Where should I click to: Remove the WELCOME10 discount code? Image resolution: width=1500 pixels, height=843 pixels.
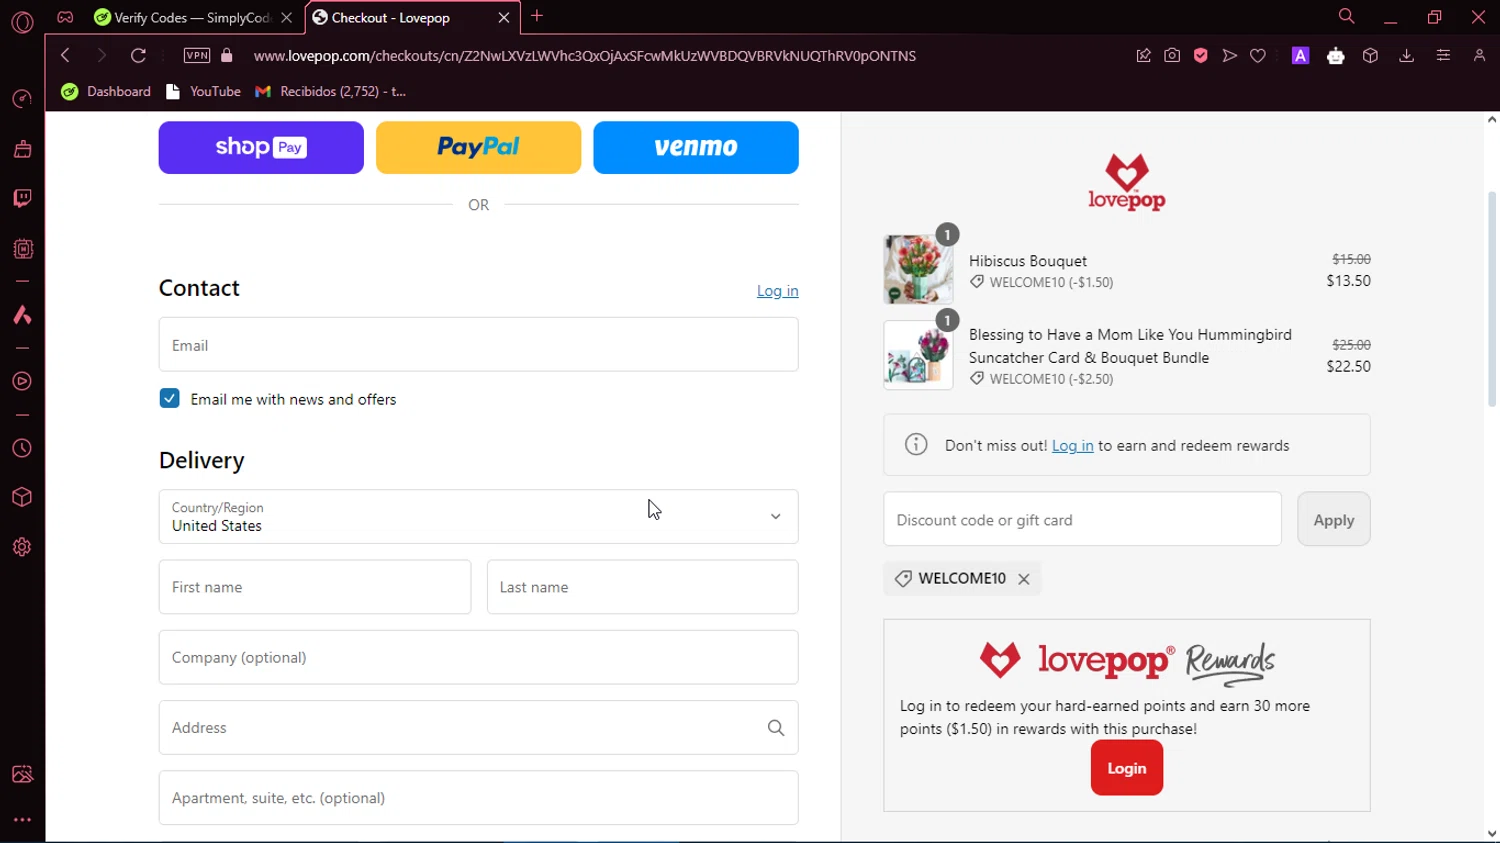[x=1024, y=579]
